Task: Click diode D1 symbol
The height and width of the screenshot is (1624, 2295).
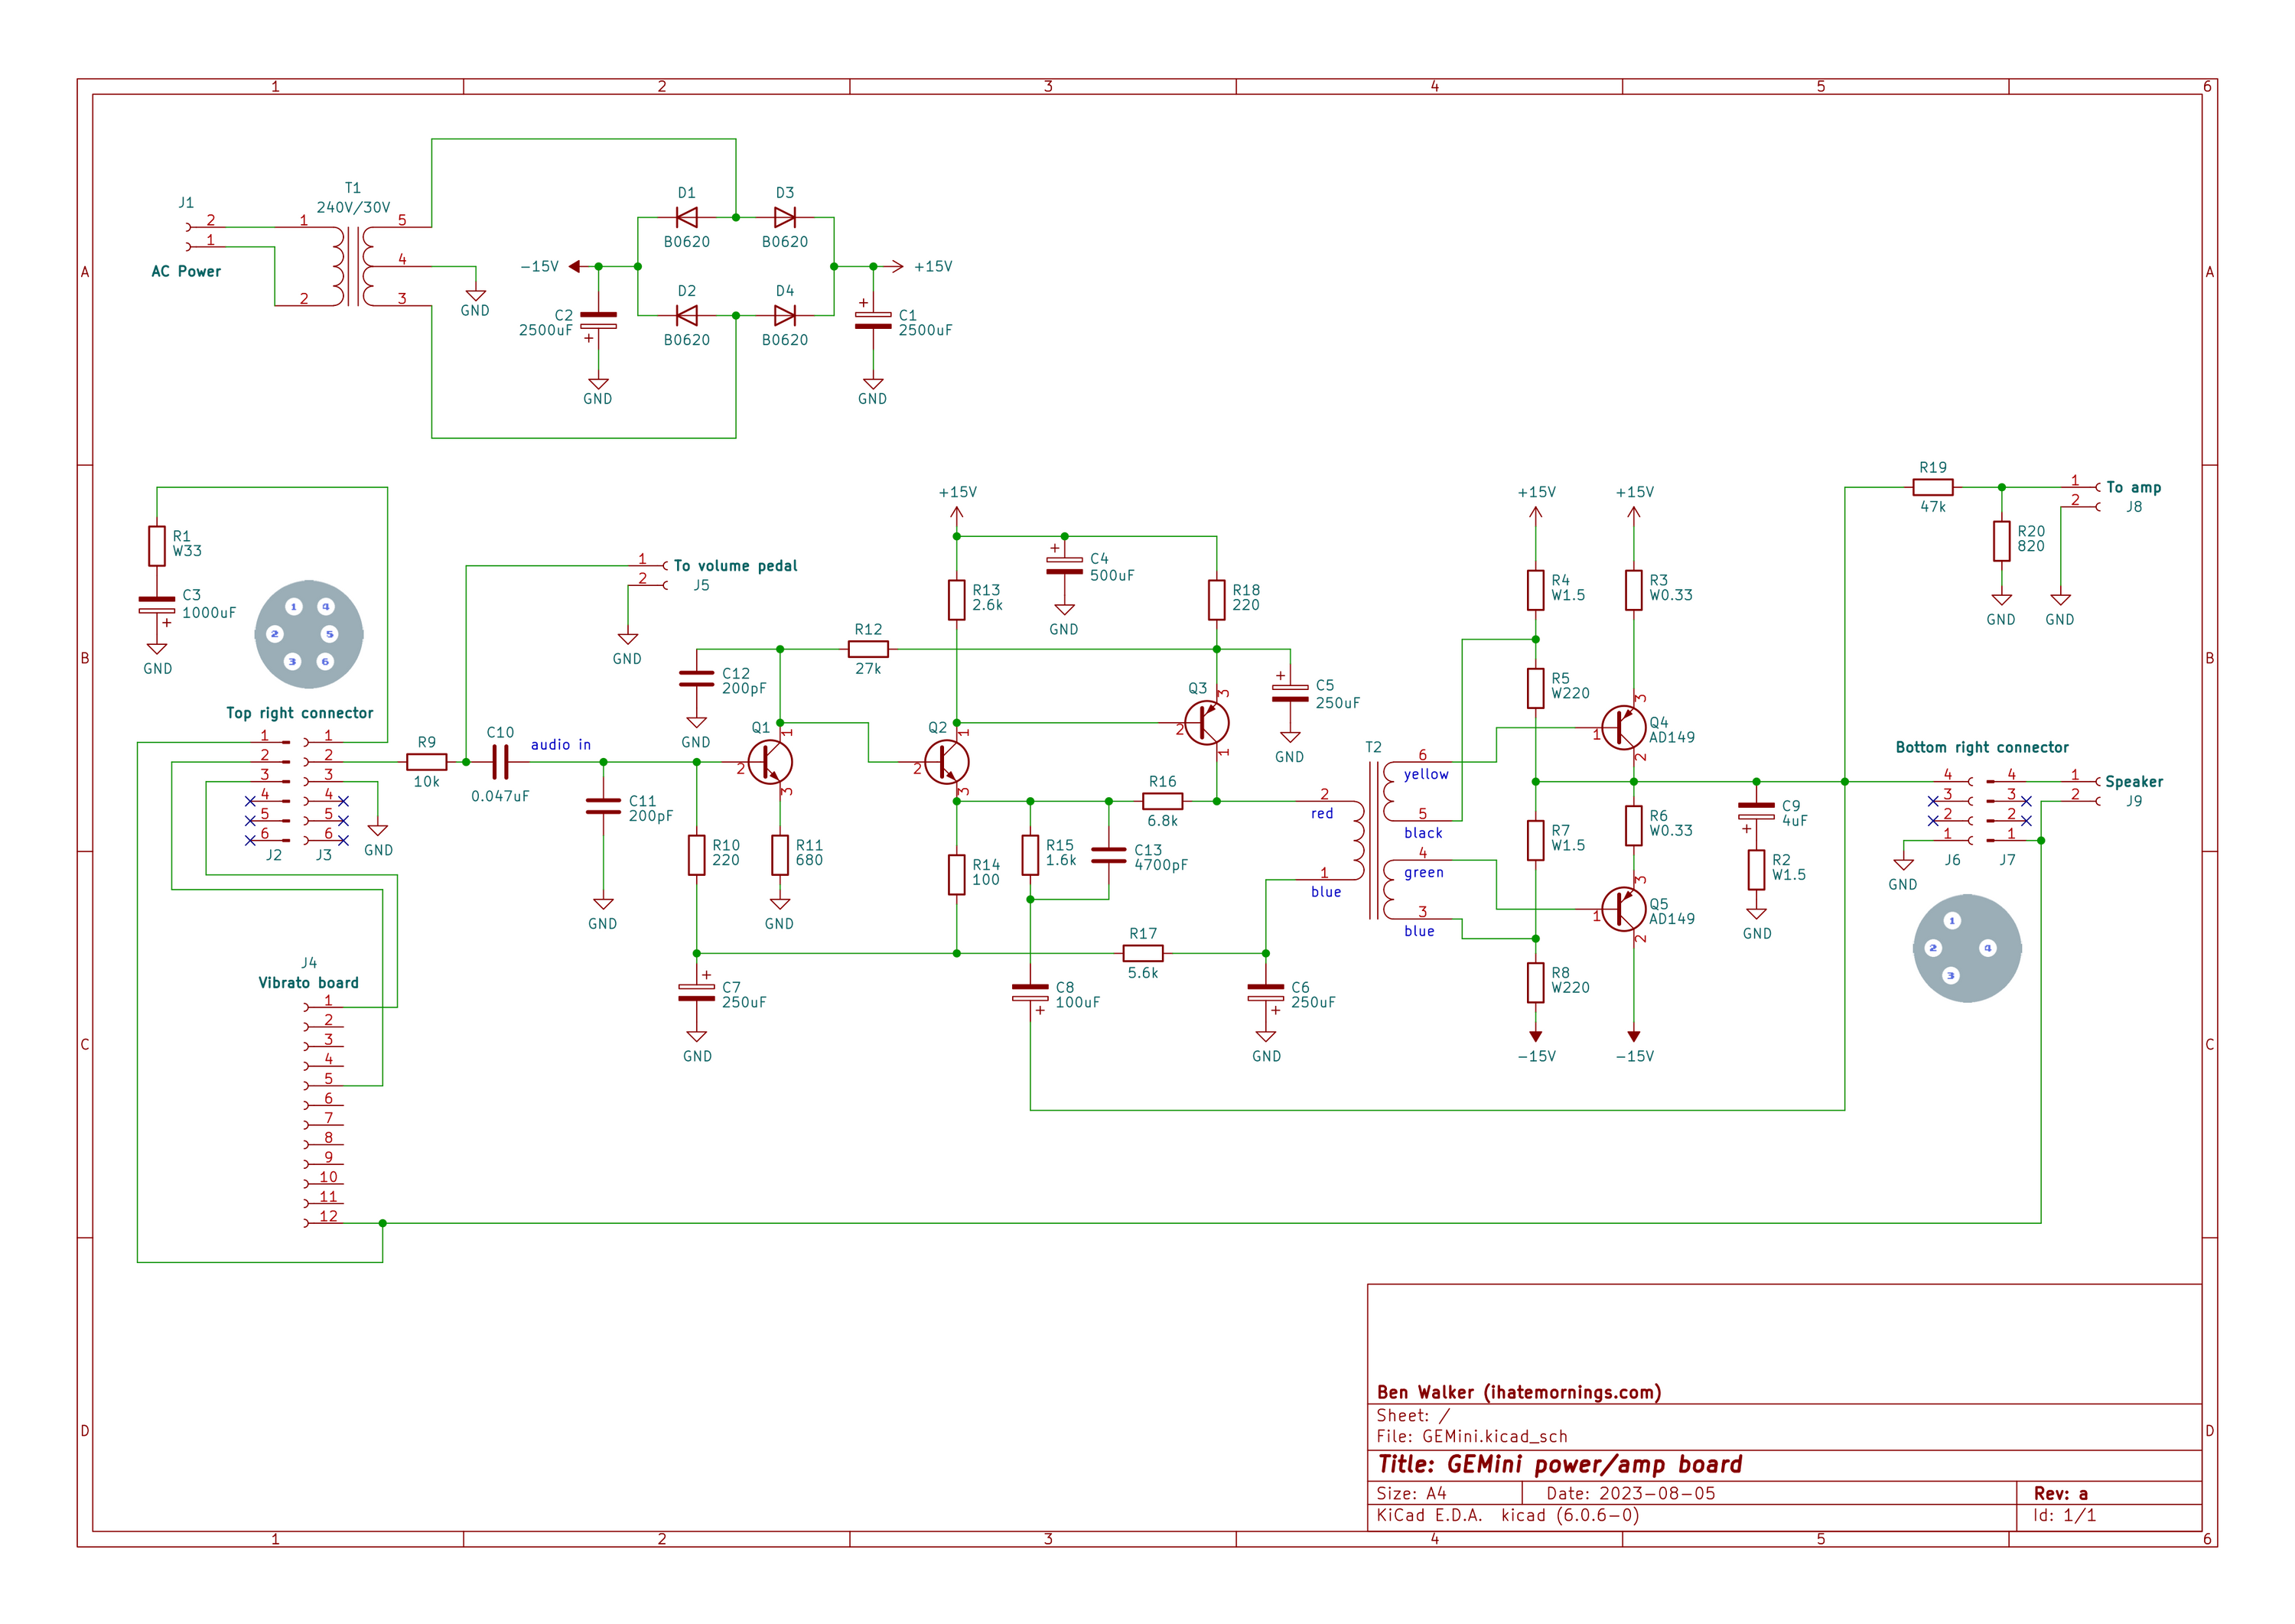Action: [x=687, y=217]
